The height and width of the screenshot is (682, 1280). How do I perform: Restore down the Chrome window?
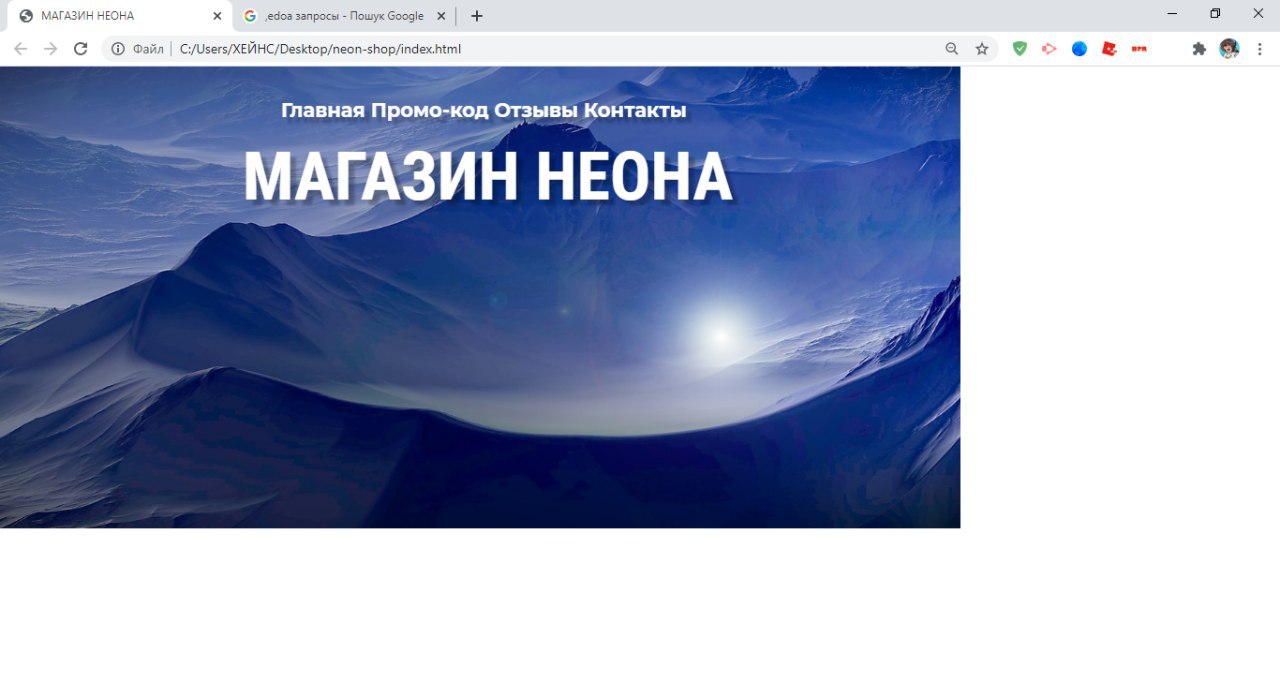click(x=1215, y=13)
